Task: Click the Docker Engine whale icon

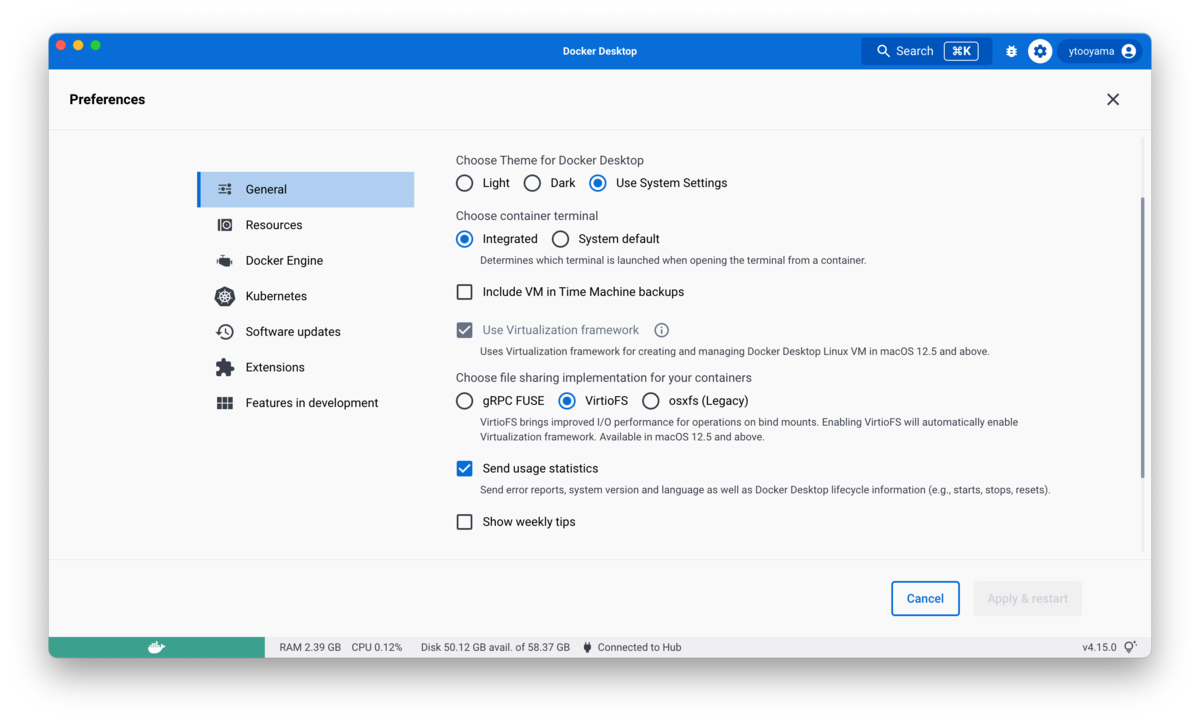Action: coord(225,261)
